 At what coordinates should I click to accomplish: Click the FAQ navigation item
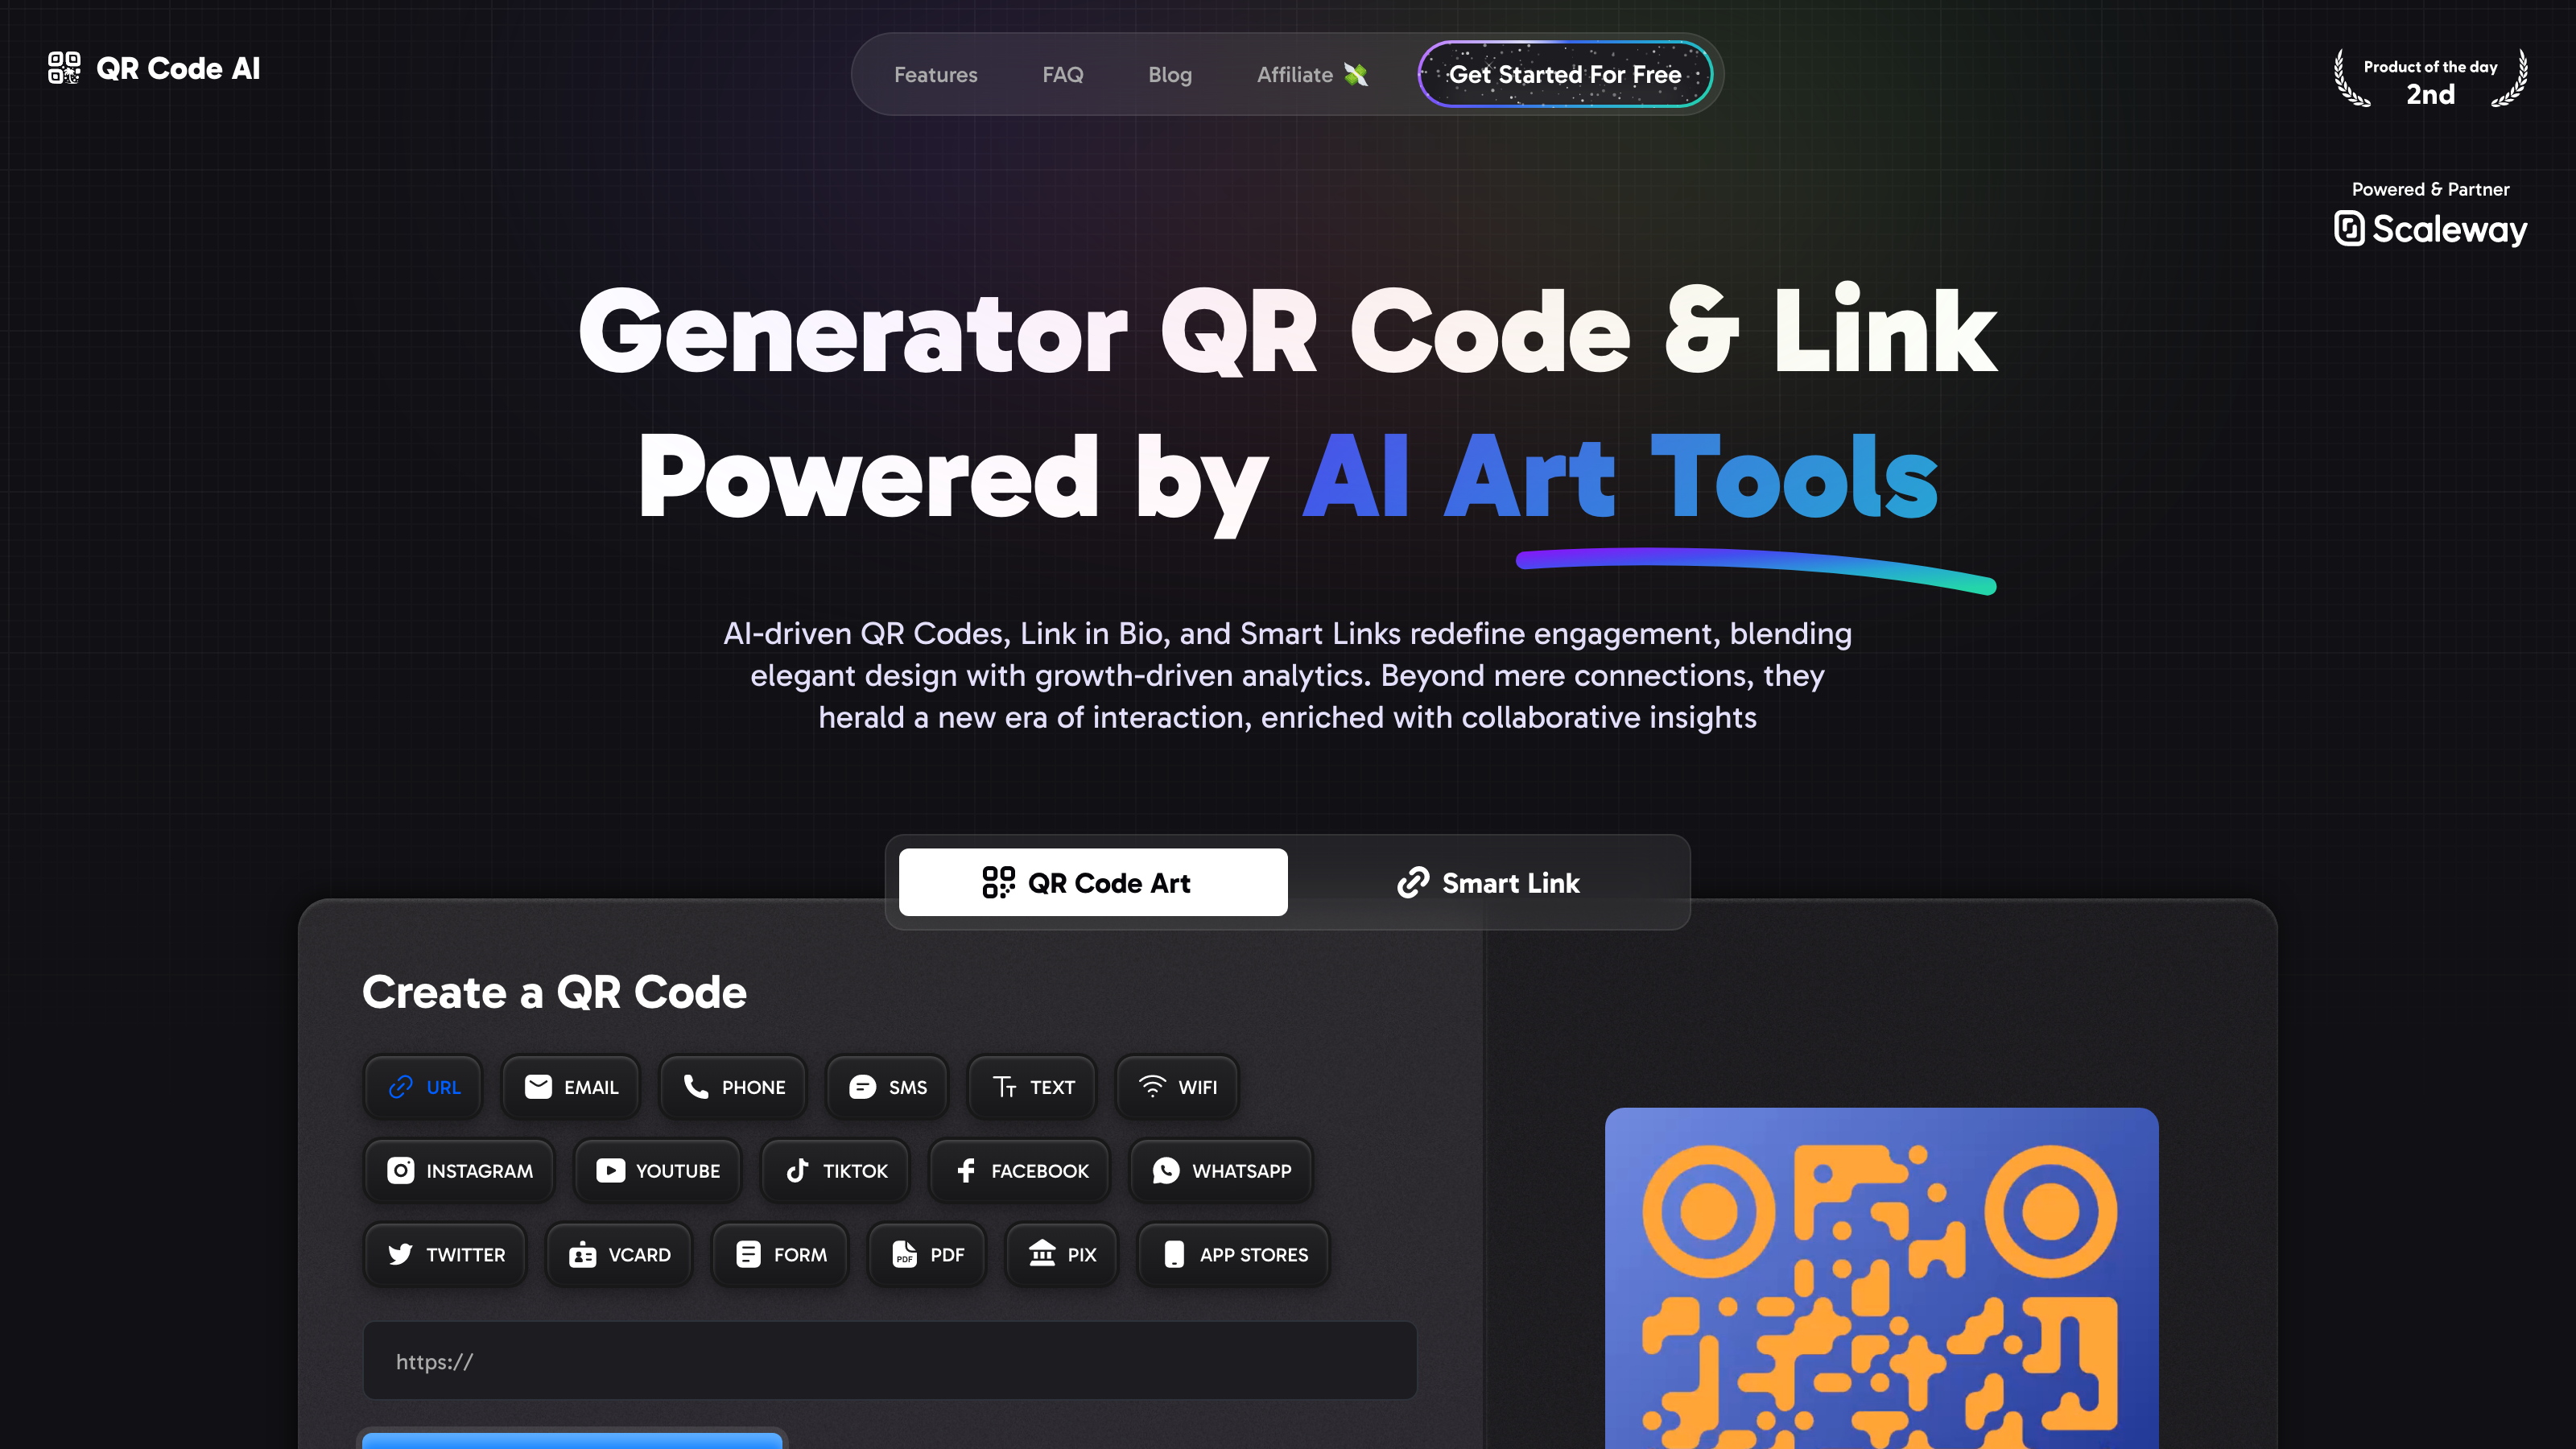coord(1062,74)
